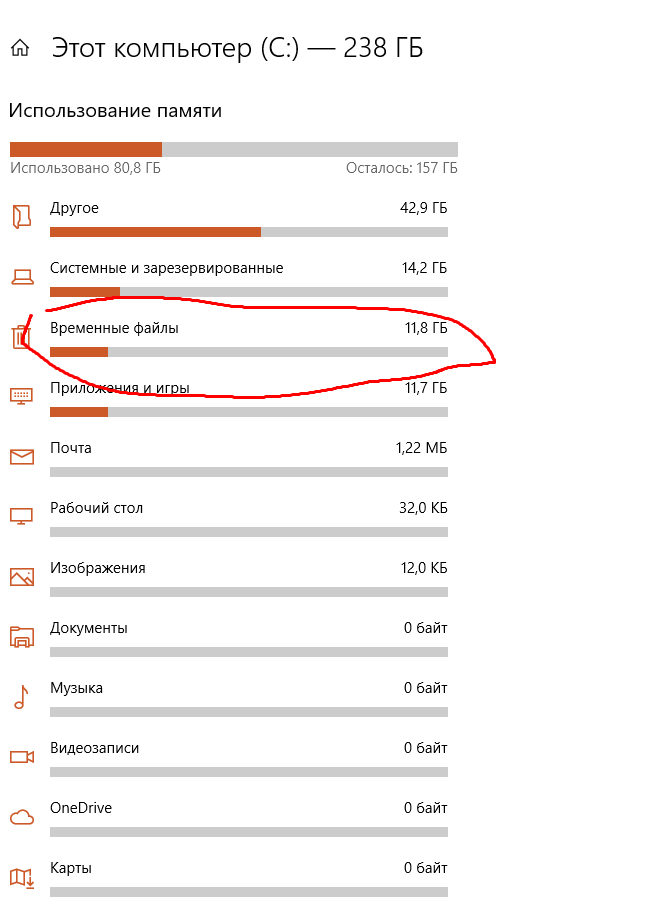Click the map icon for Карты

(21, 877)
